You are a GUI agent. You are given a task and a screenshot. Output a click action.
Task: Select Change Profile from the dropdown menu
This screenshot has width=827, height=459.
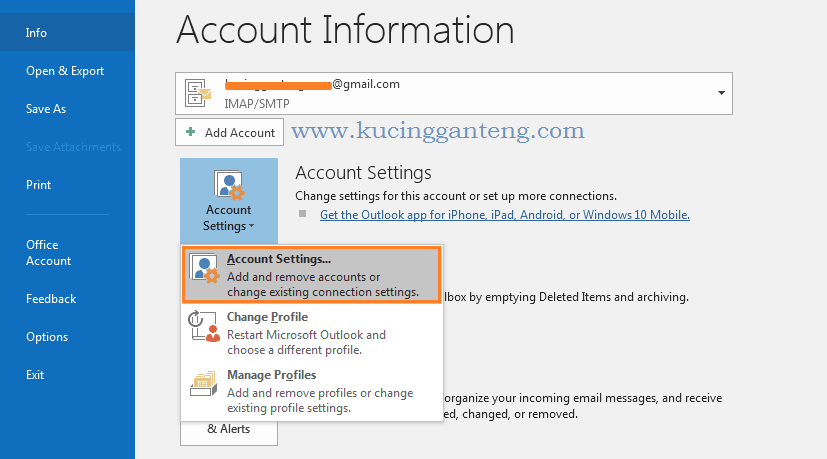pos(311,333)
